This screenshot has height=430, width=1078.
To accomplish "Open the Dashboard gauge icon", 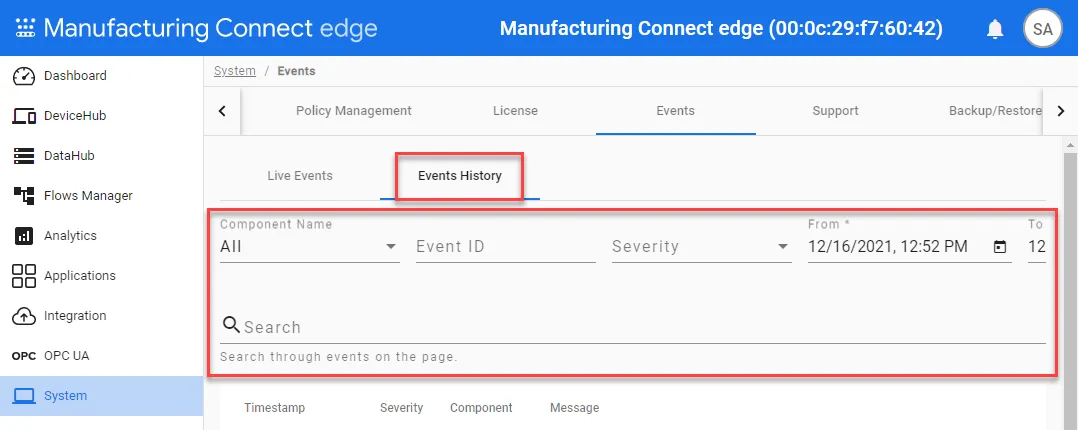I will tap(24, 76).
